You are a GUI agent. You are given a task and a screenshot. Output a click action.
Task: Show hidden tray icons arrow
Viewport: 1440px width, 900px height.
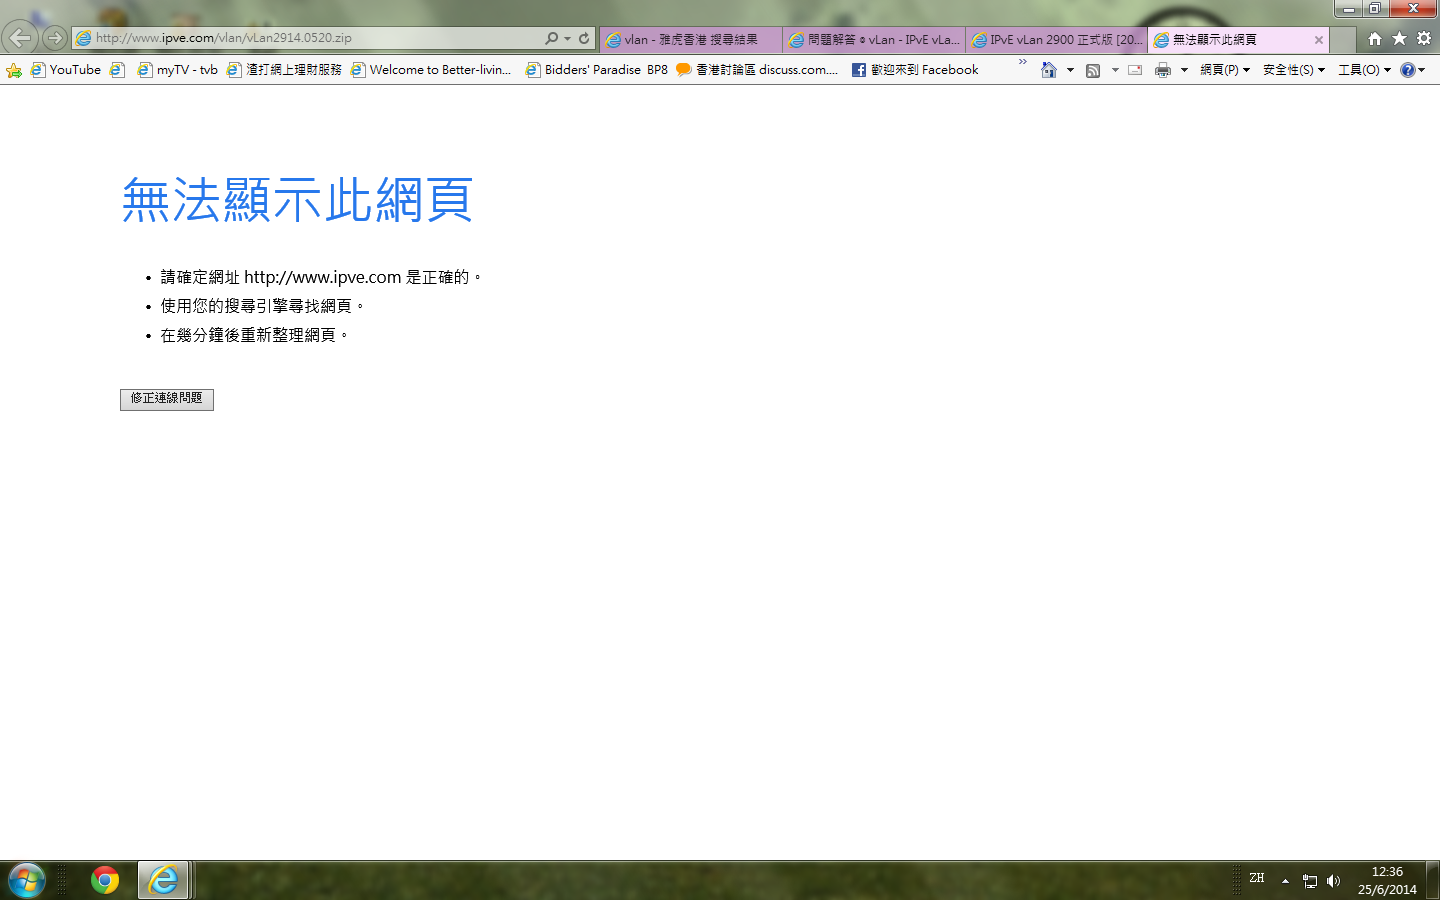(x=1285, y=881)
